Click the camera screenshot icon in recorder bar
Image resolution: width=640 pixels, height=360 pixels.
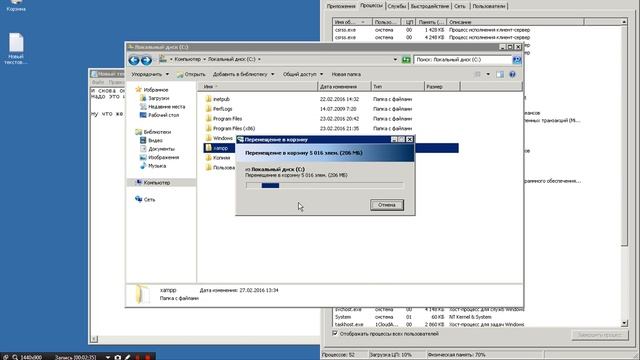click(x=118, y=357)
